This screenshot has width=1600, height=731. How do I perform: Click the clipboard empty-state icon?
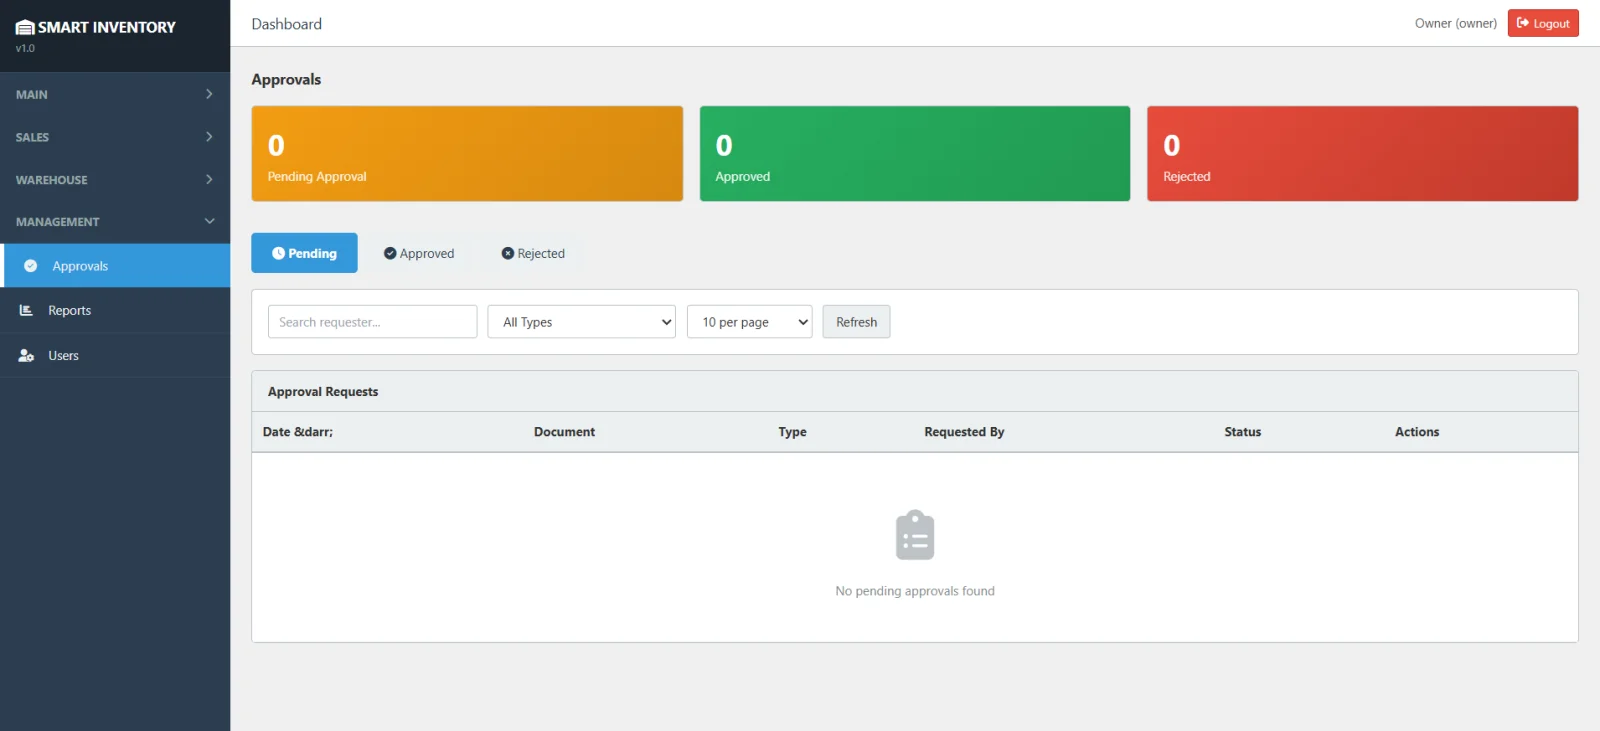coord(914,535)
